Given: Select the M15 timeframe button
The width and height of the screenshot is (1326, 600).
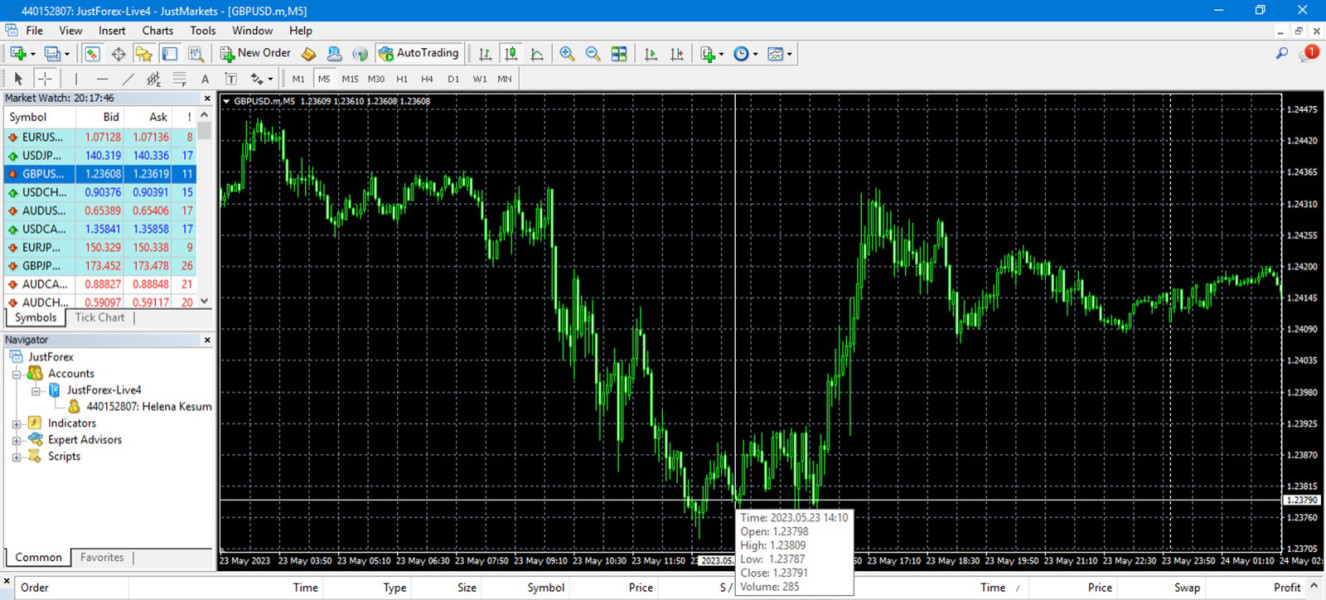Looking at the screenshot, I should click(350, 79).
